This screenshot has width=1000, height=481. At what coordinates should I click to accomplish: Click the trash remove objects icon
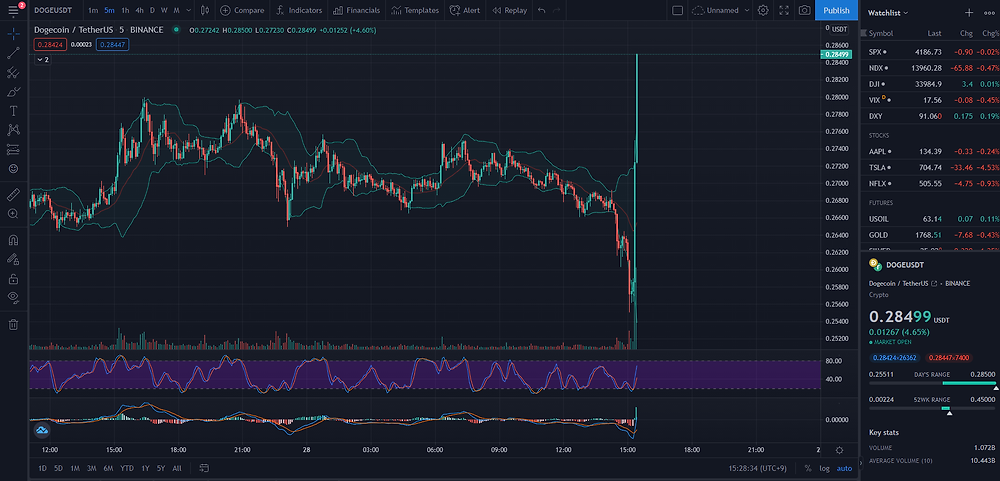point(13,325)
